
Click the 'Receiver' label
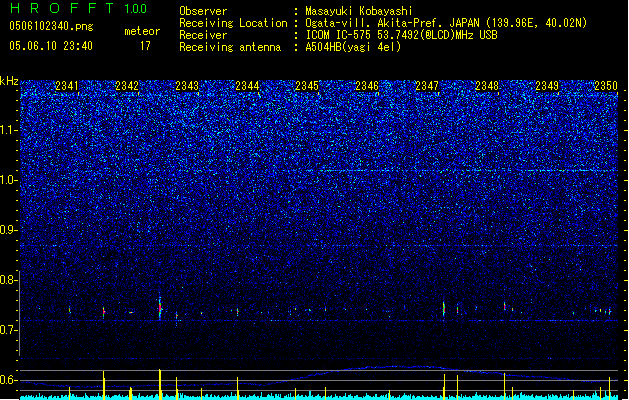click(x=203, y=35)
